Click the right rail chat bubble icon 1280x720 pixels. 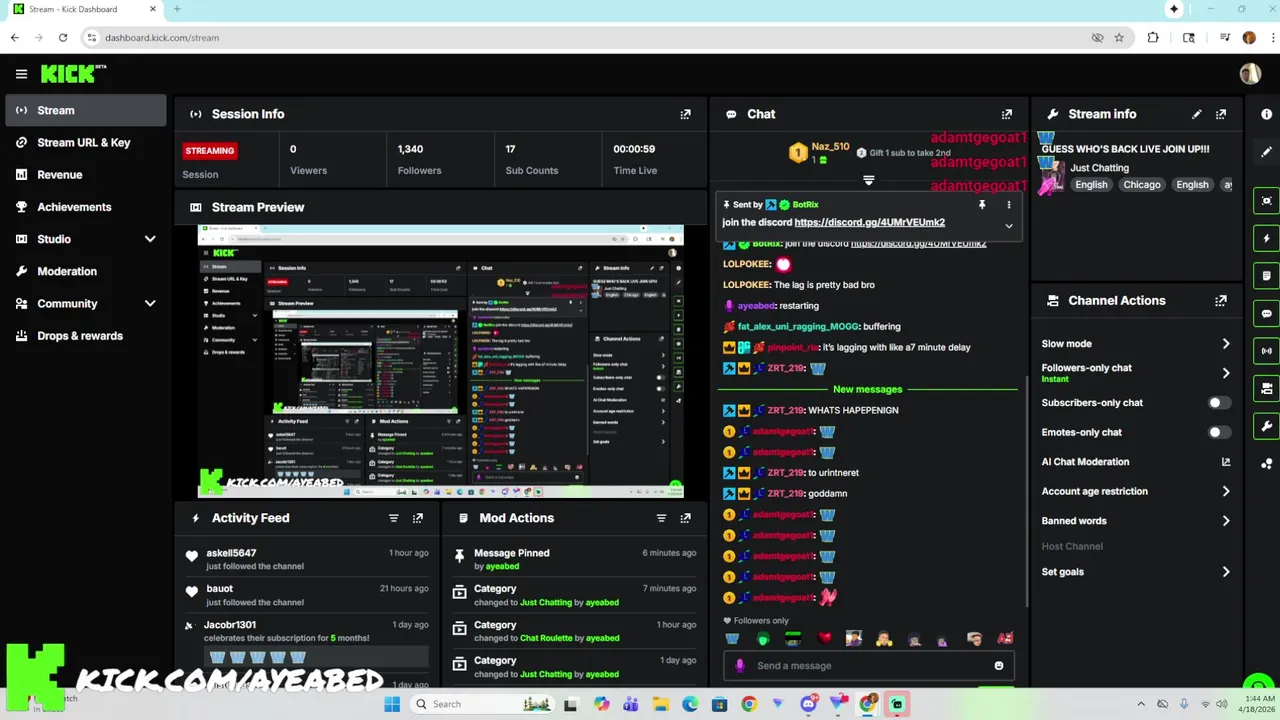click(x=1266, y=314)
